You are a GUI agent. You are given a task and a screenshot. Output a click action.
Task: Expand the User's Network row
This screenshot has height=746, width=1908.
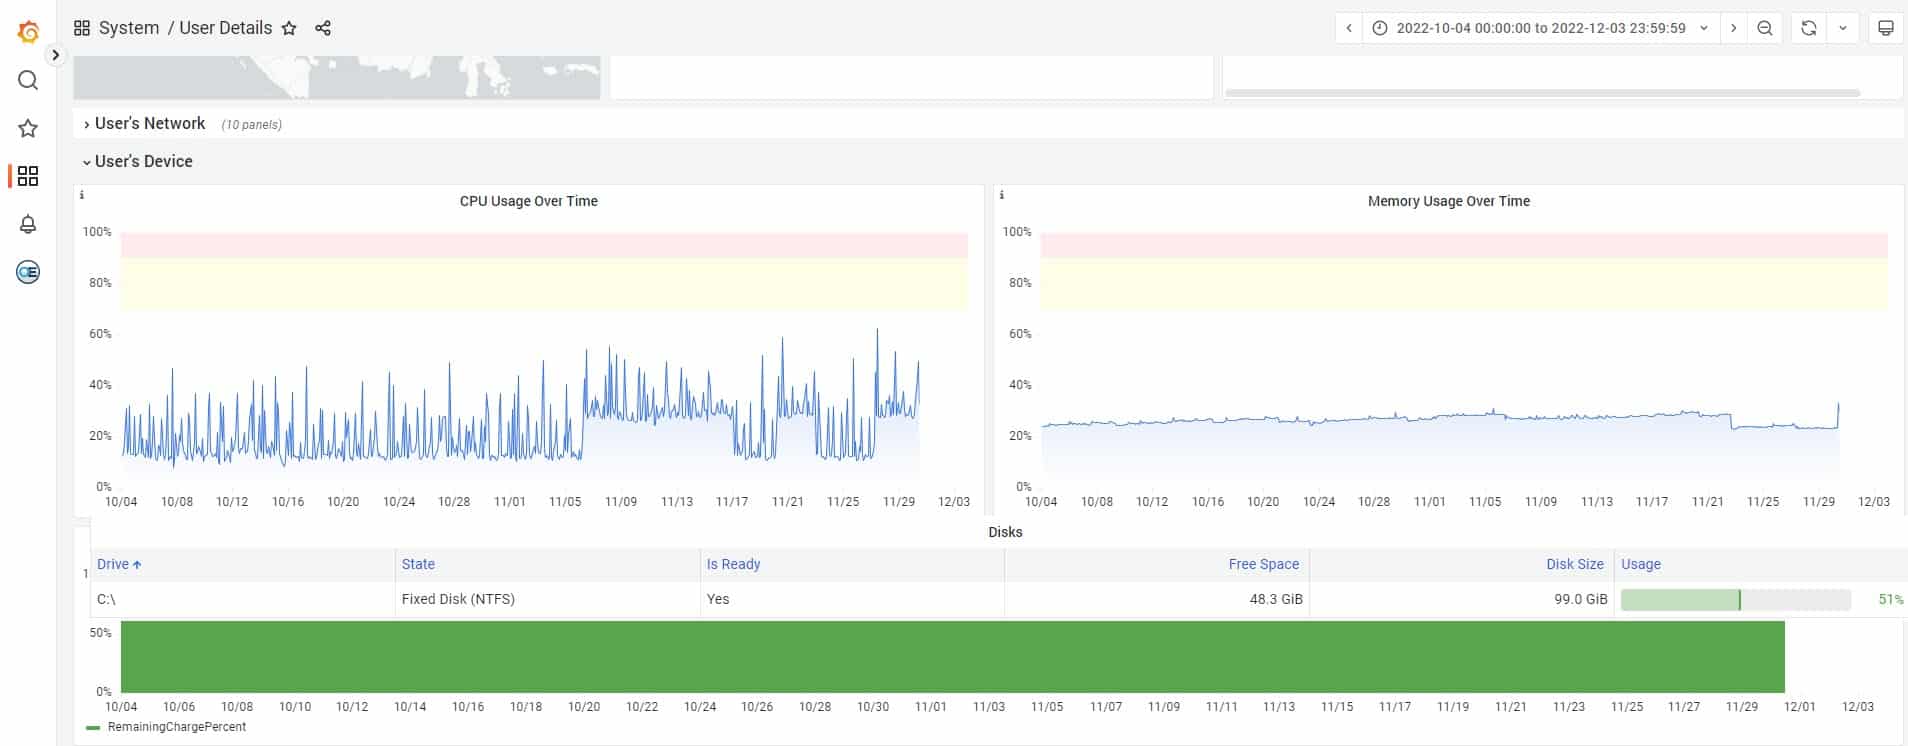pos(149,123)
